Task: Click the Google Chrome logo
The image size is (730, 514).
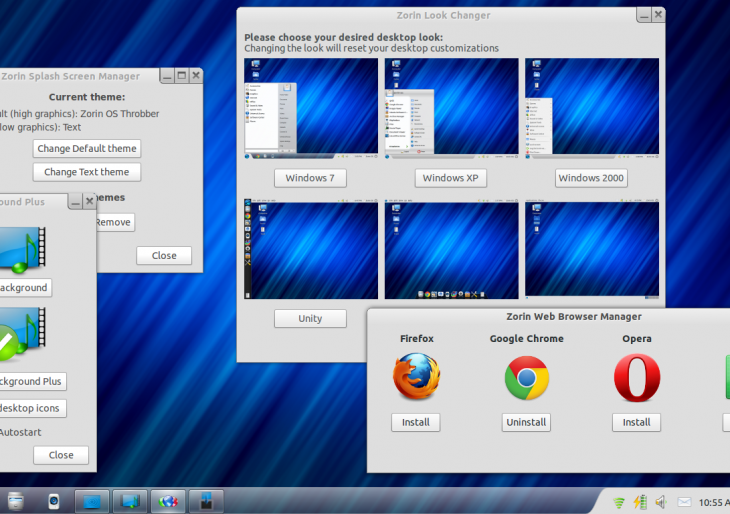Action: [526, 379]
